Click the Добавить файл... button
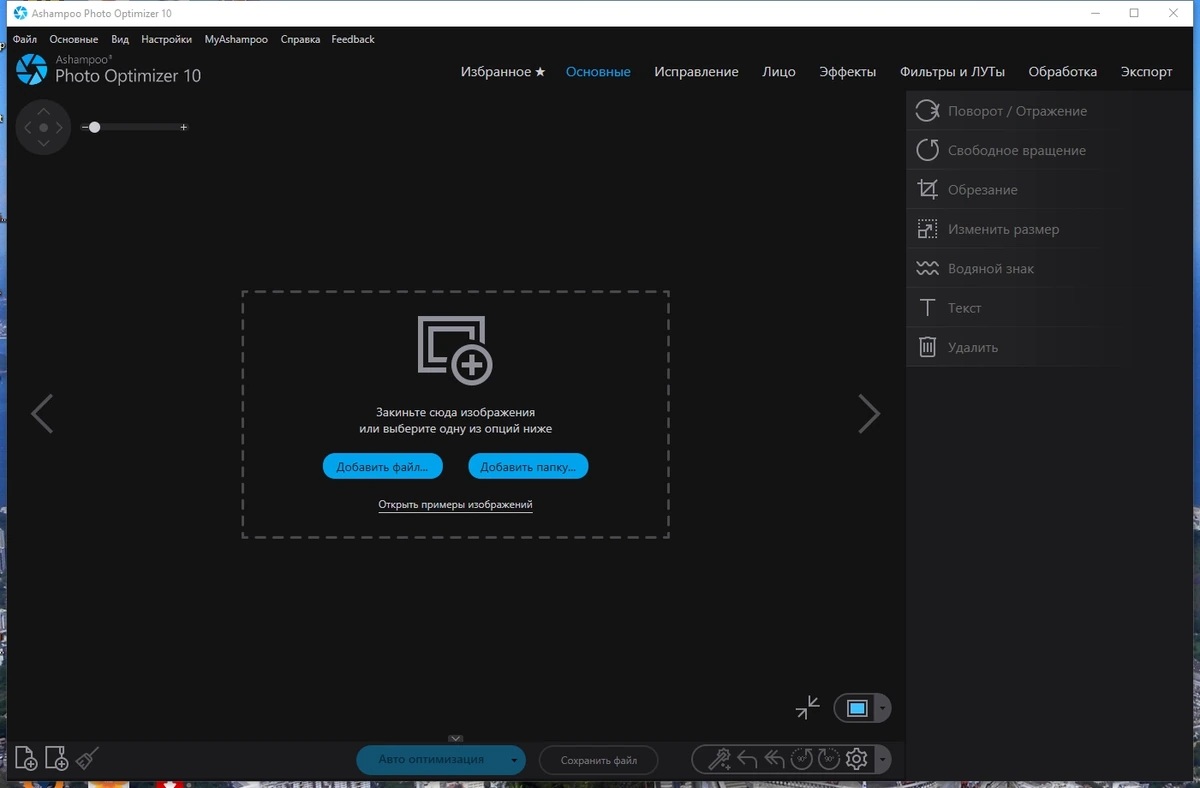The height and width of the screenshot is (788, 1200). [383, 466]
